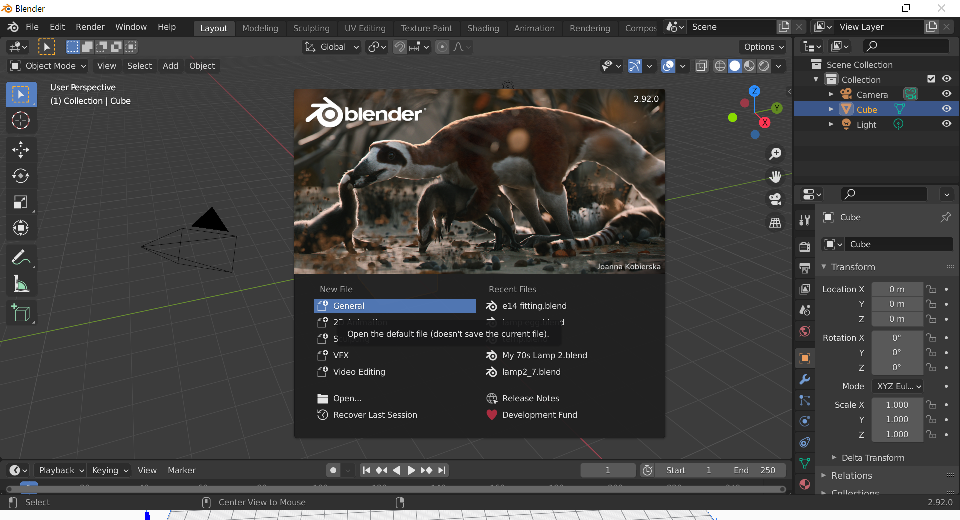Open the Output properties tab

(805, 268)
